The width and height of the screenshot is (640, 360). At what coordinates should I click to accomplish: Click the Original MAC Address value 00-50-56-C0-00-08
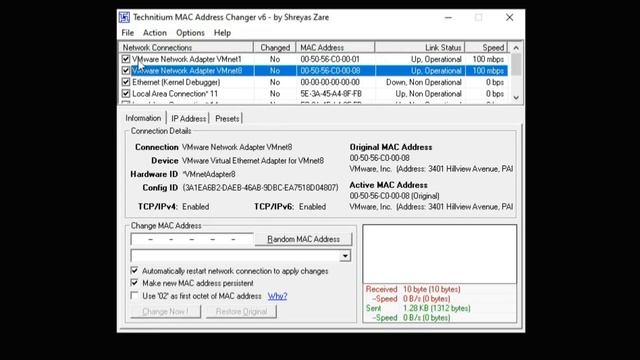point(380,158)
